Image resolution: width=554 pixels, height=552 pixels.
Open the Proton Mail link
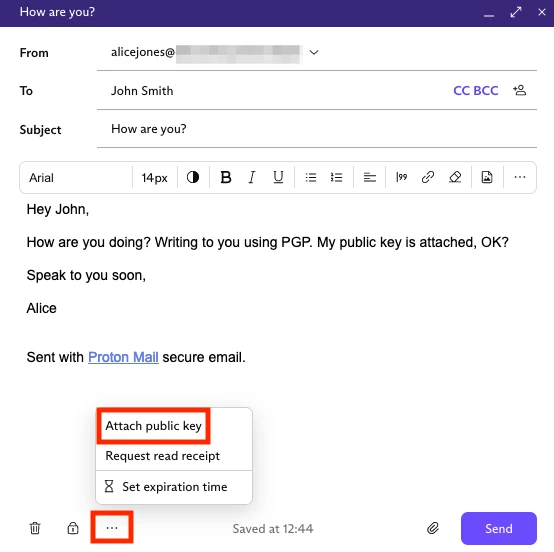(x=123, y=357)
